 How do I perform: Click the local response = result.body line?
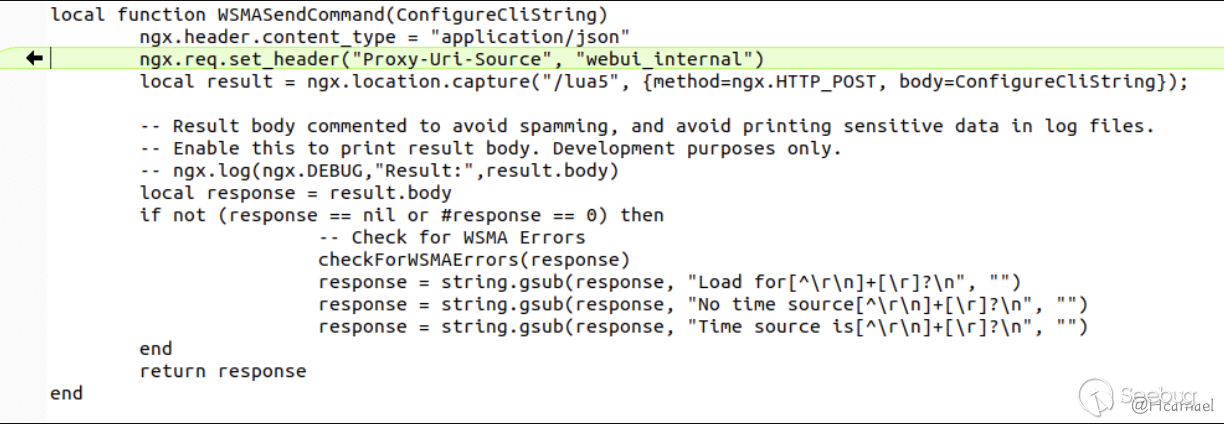(x=296, y=192)
